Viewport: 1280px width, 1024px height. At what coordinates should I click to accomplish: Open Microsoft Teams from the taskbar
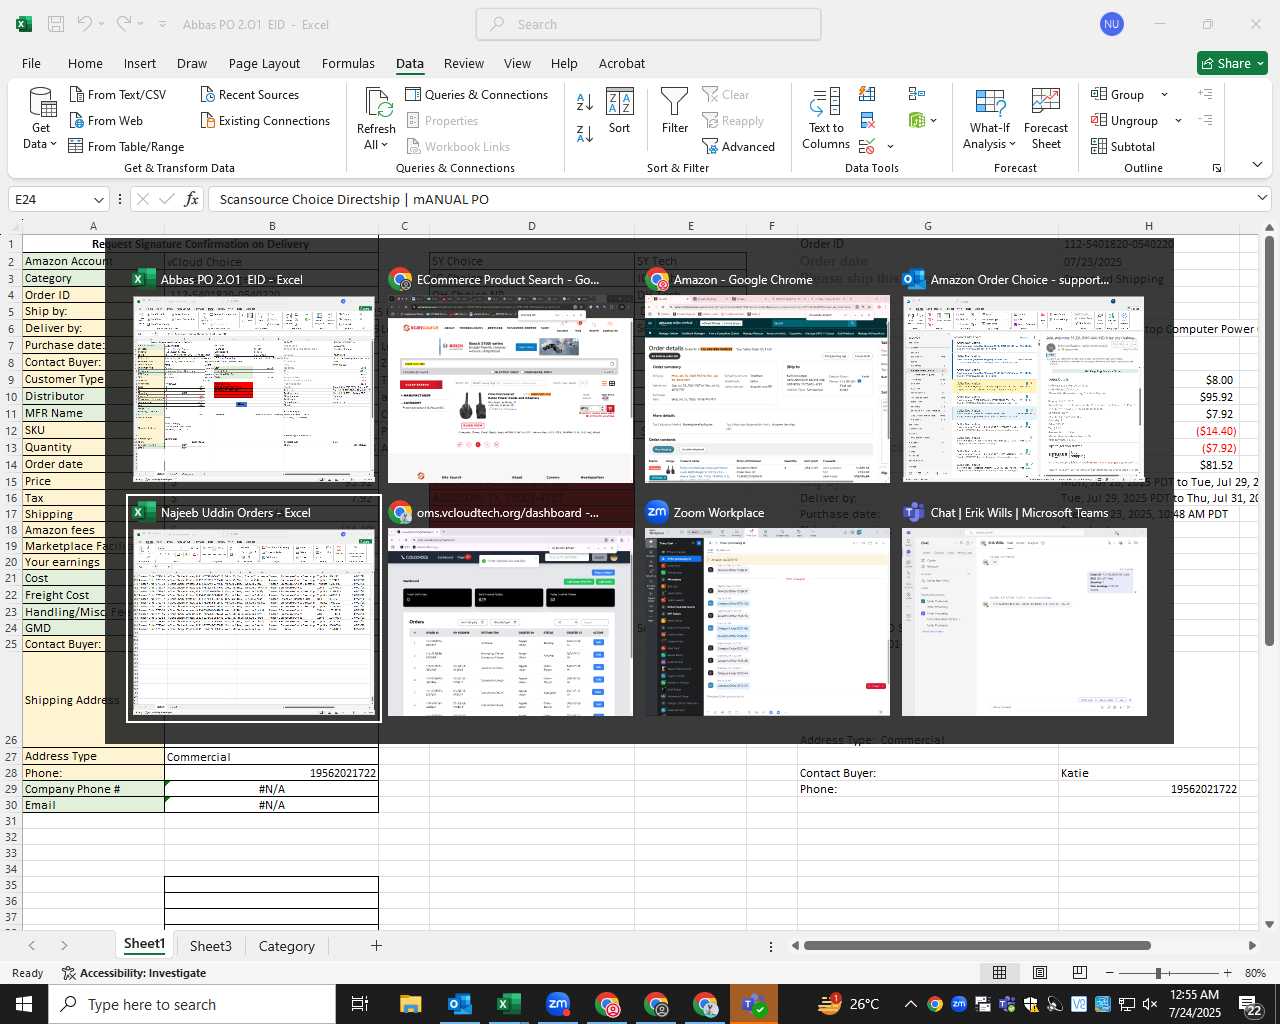753,1004
